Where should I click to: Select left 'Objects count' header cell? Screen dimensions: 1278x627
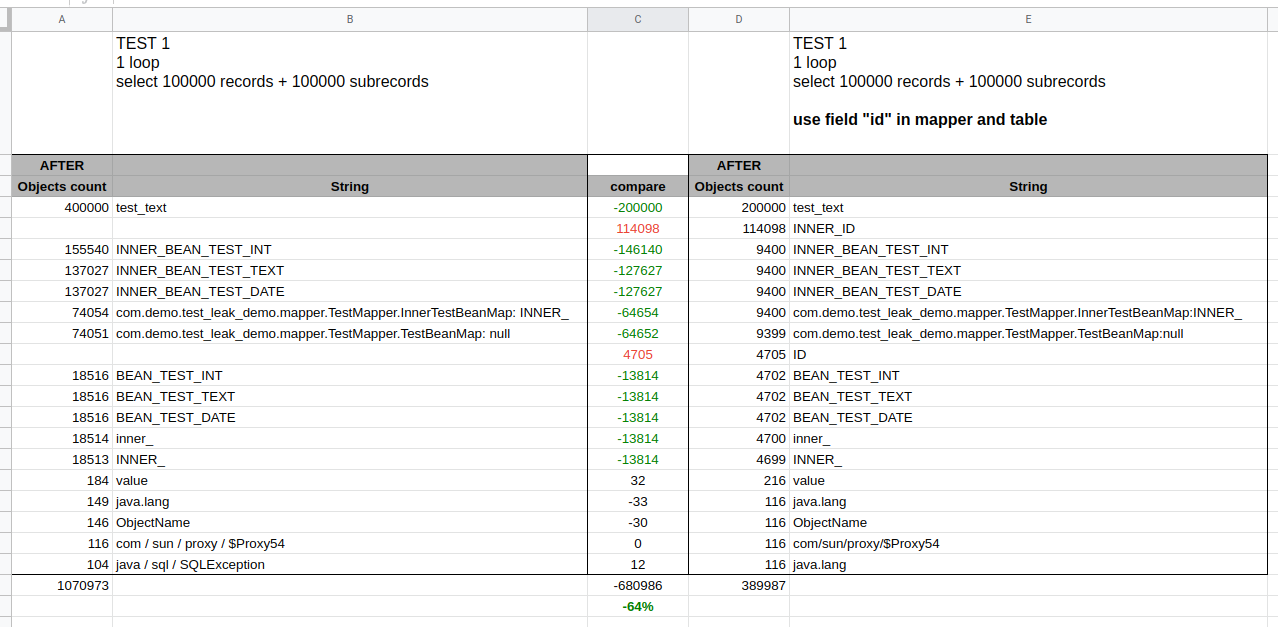pos(62,186)
